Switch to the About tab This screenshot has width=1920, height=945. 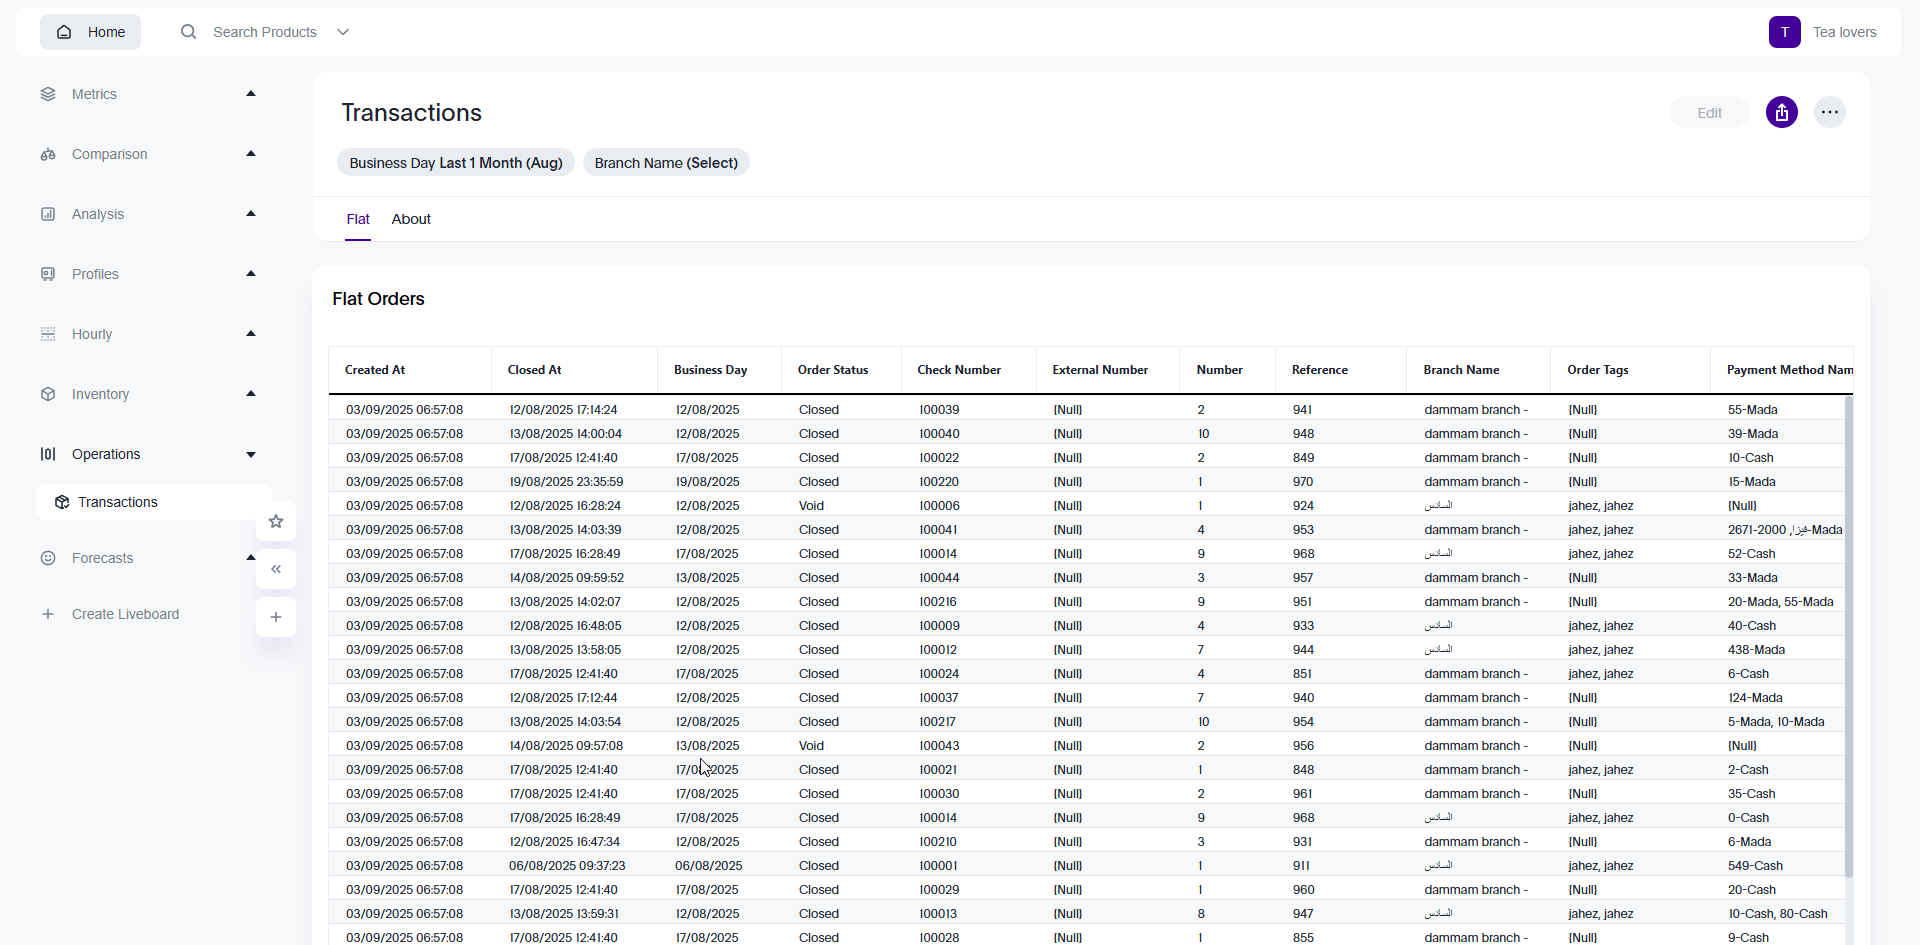[x=411, y=219]
